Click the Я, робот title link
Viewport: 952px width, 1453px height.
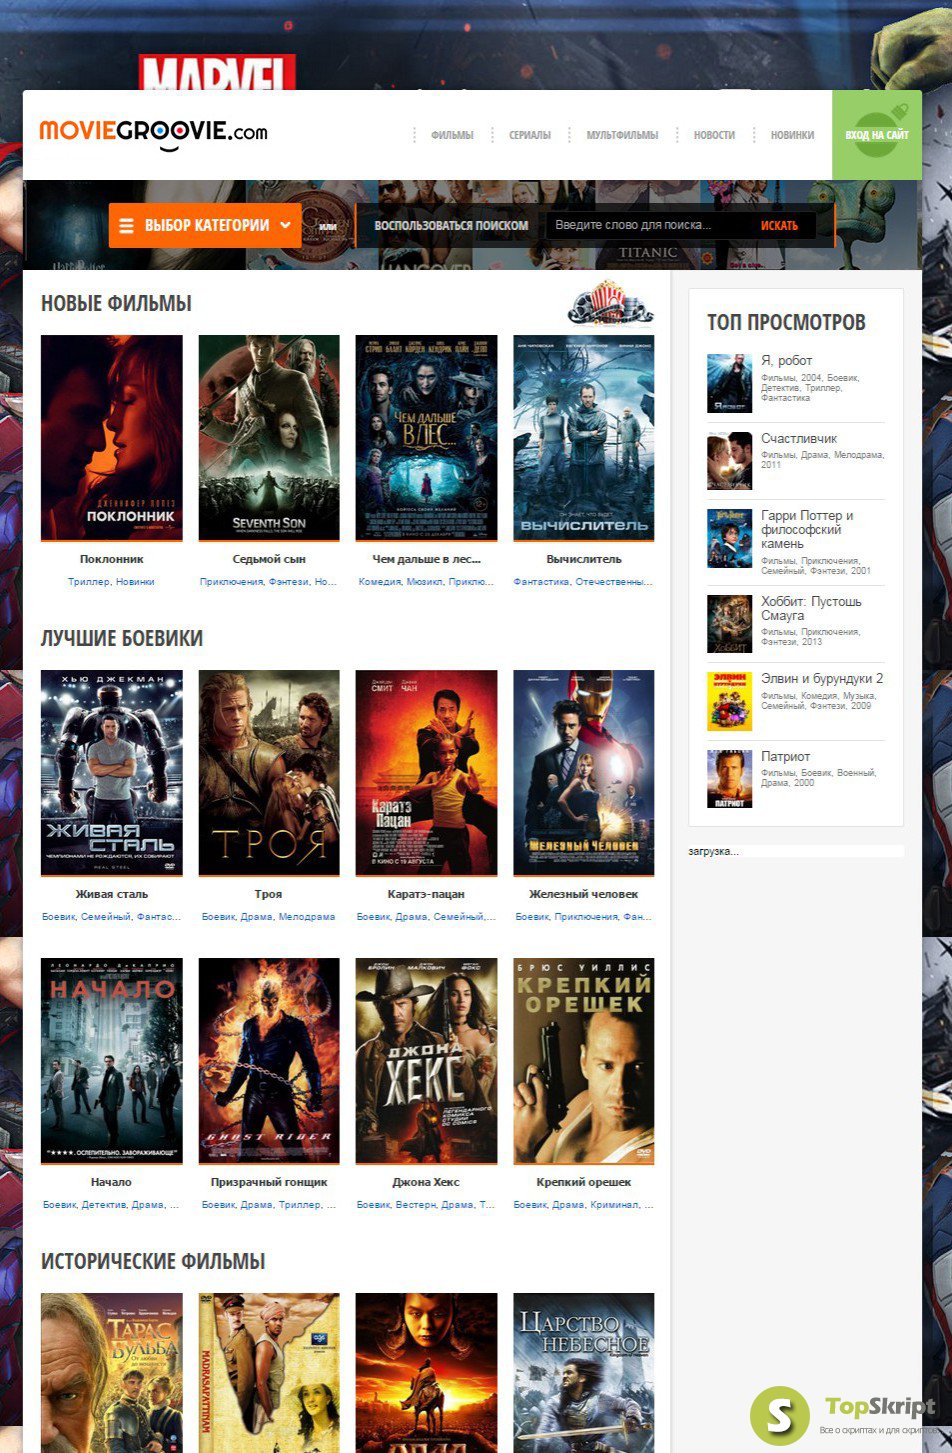tap(787, 360)
